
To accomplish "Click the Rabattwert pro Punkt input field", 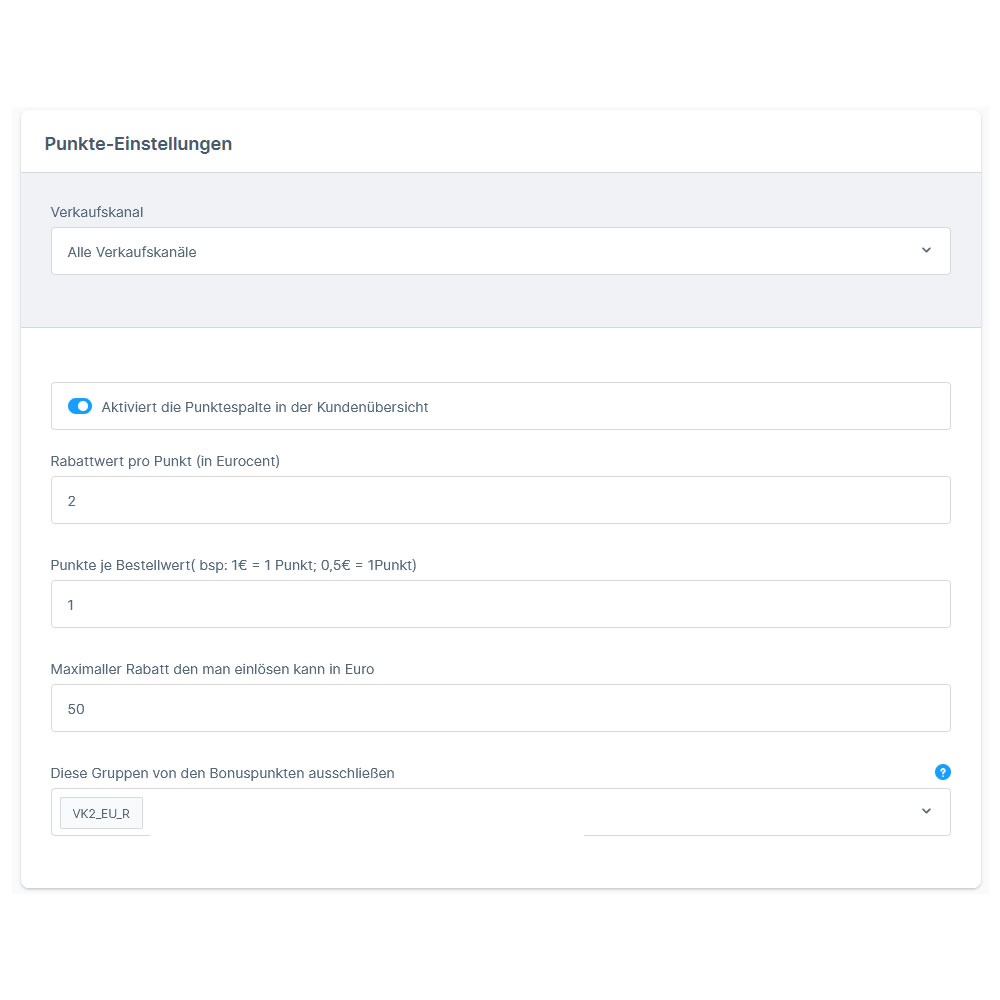I will pyautogui.click(x=500, y=500).
